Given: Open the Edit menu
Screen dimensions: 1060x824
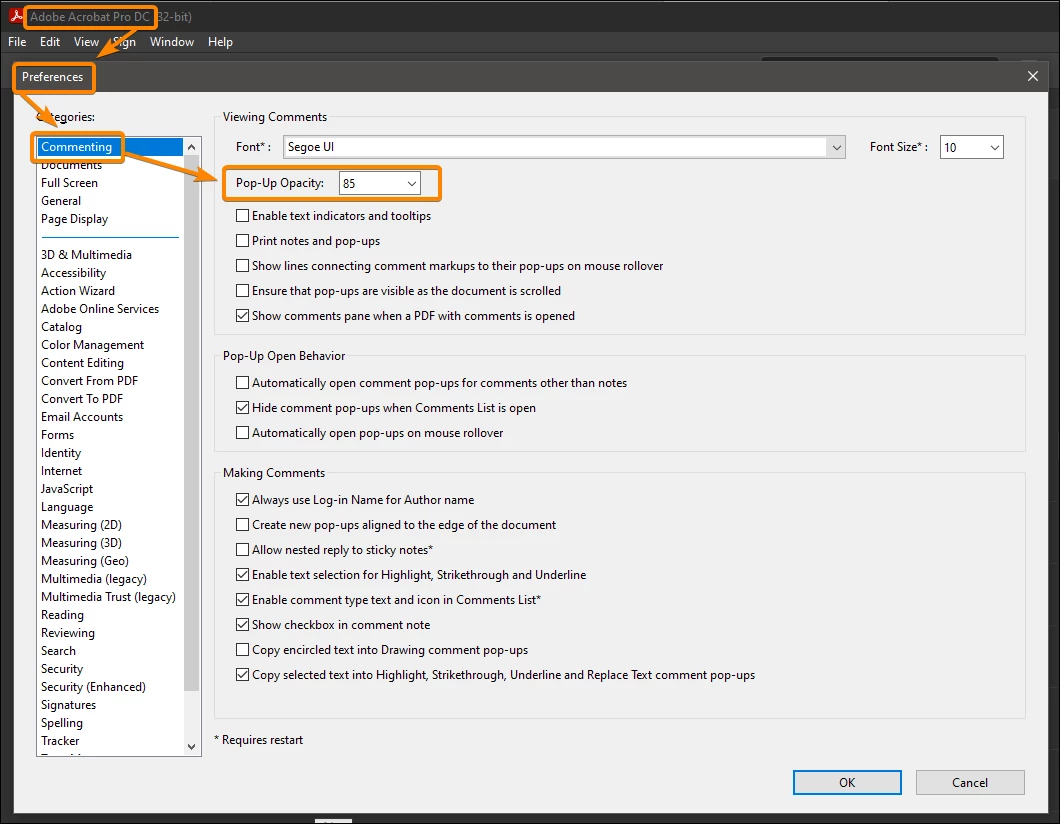Looking at the screenshot, I should (x=50, y=42).
